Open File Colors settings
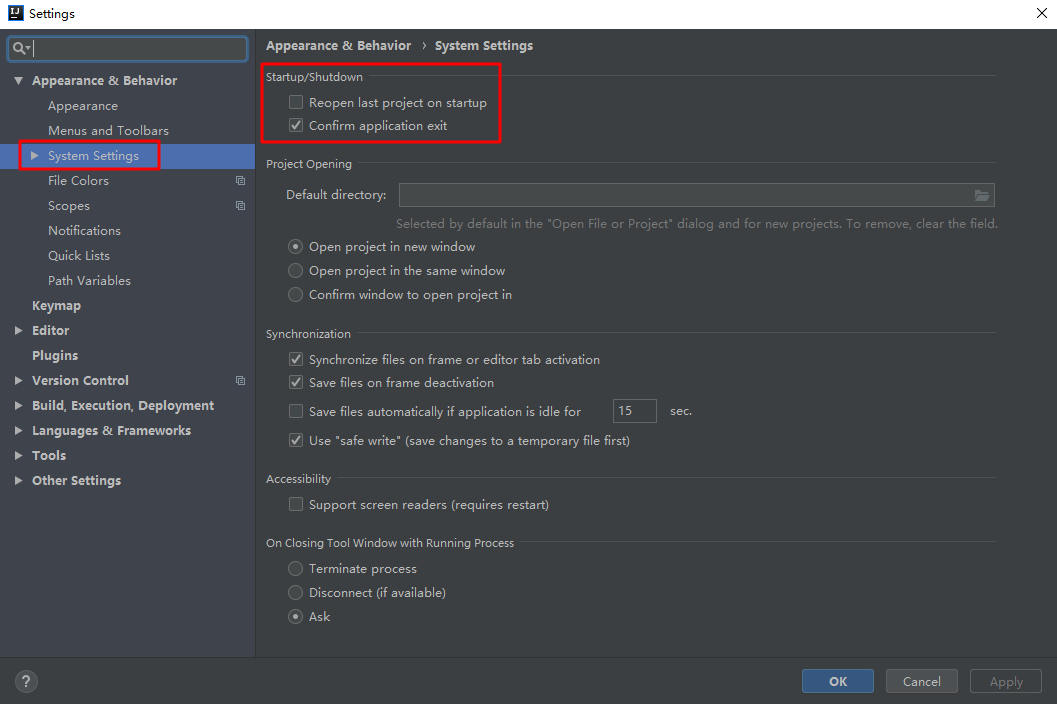Viewport: 1057px width, 704px height. pos(78,181)
